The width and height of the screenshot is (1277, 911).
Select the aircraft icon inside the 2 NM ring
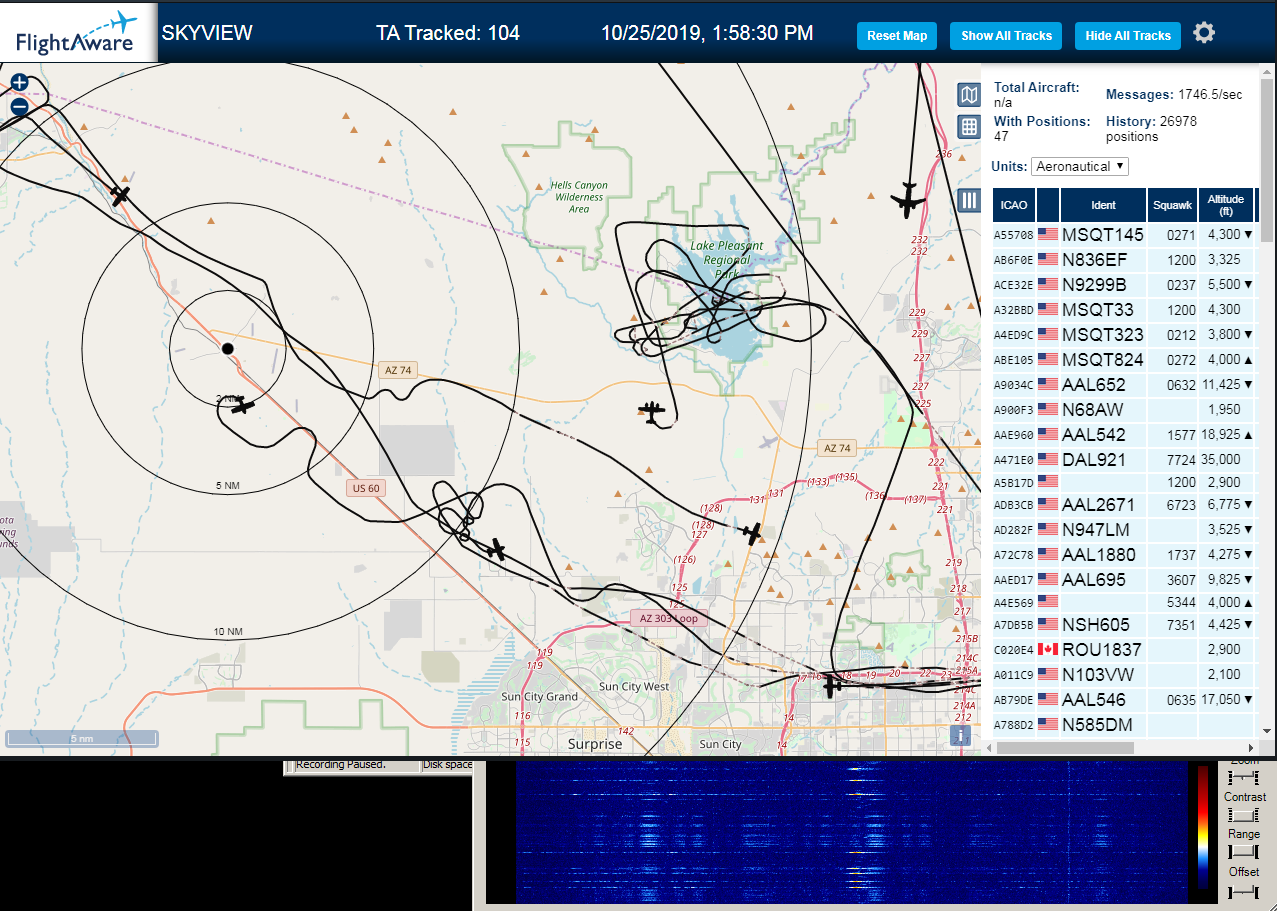[241, 405]
